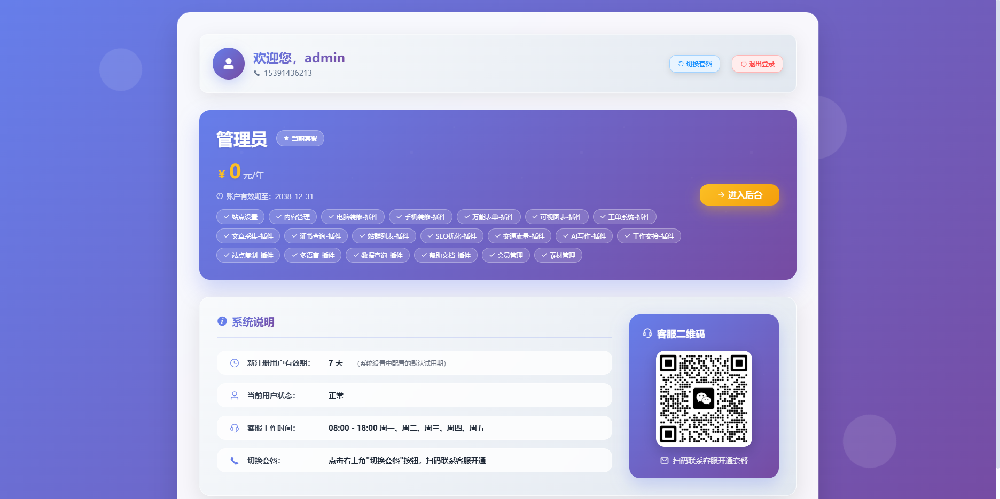Click the phone icon beside 15391406213

257,73
